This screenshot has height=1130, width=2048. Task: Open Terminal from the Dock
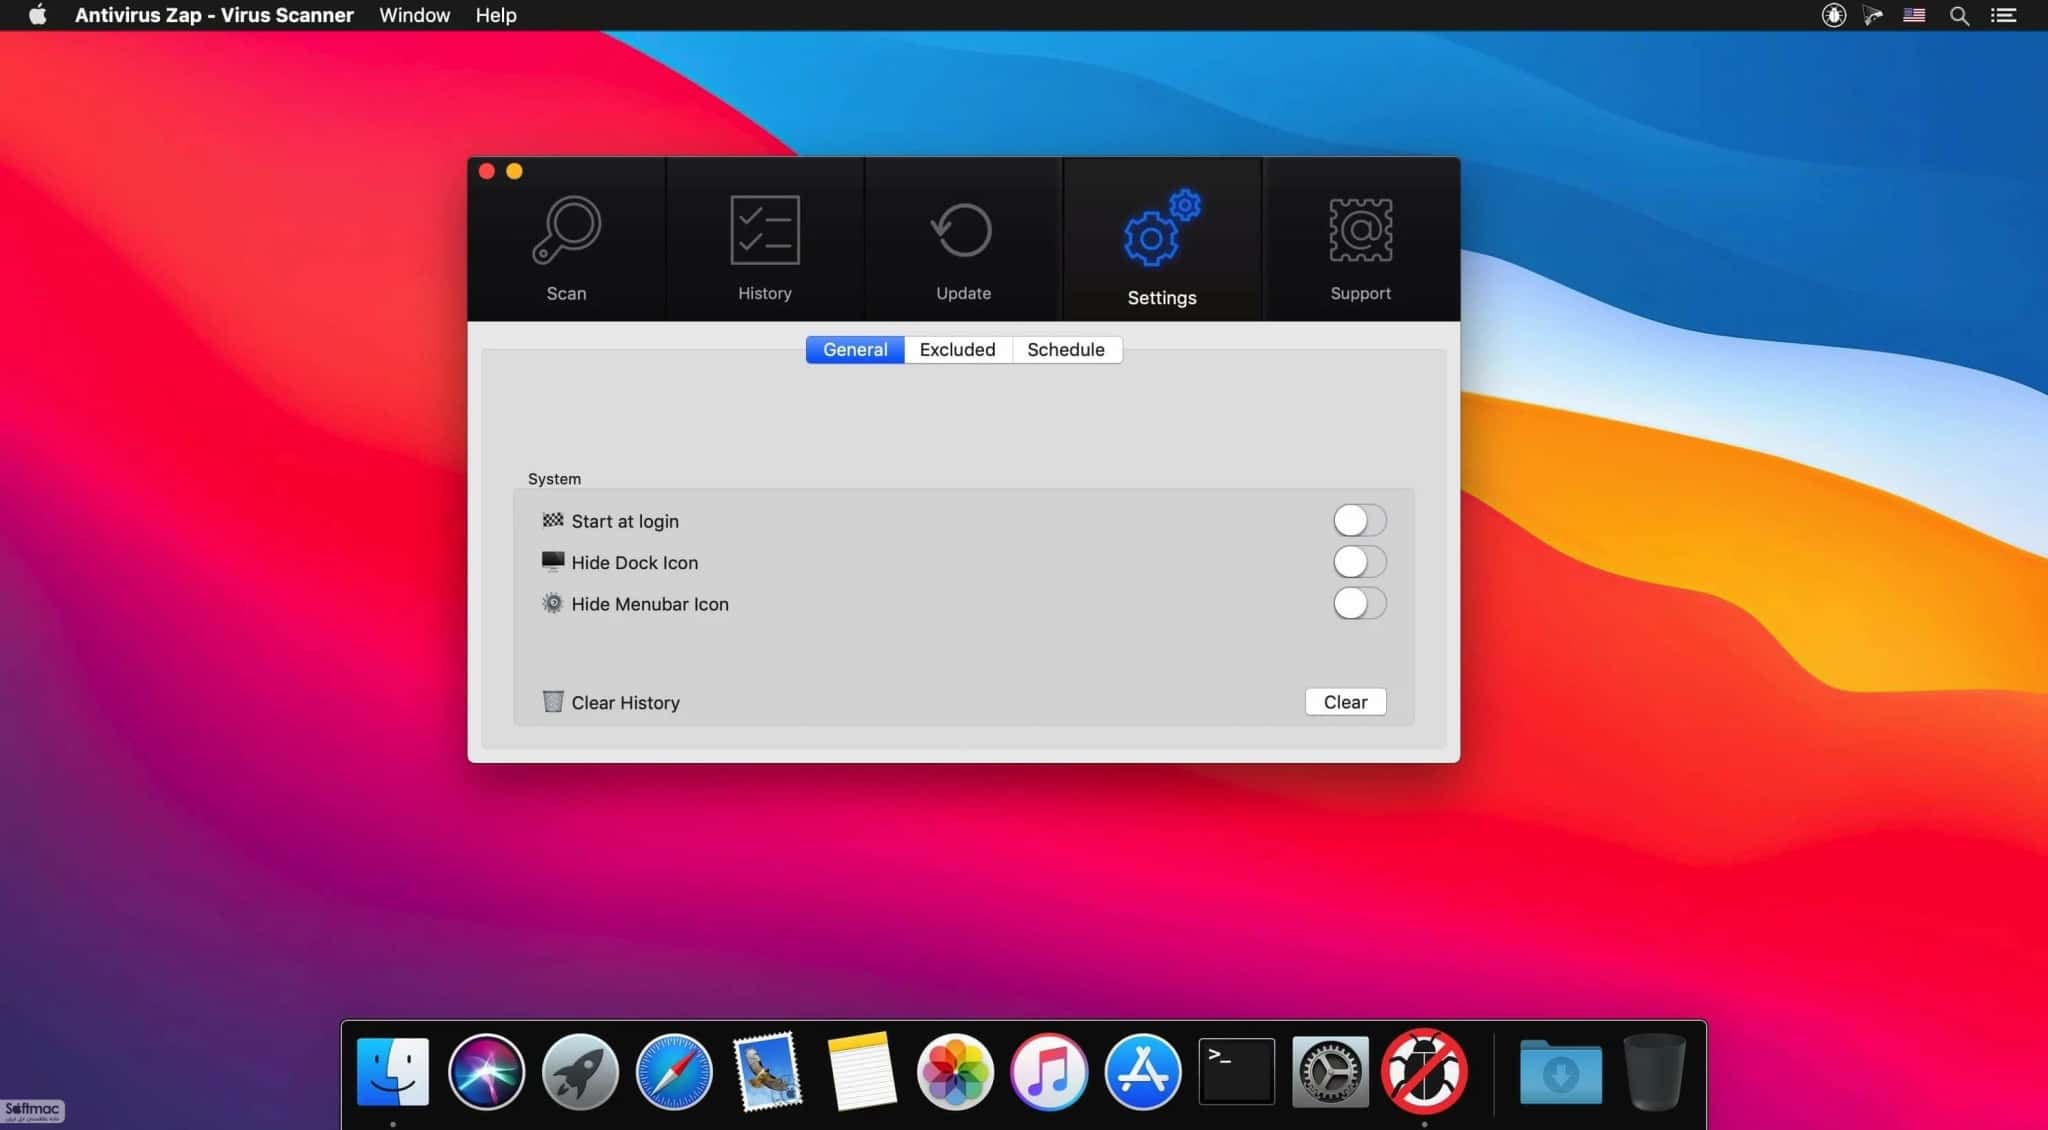point(1236,1071)
